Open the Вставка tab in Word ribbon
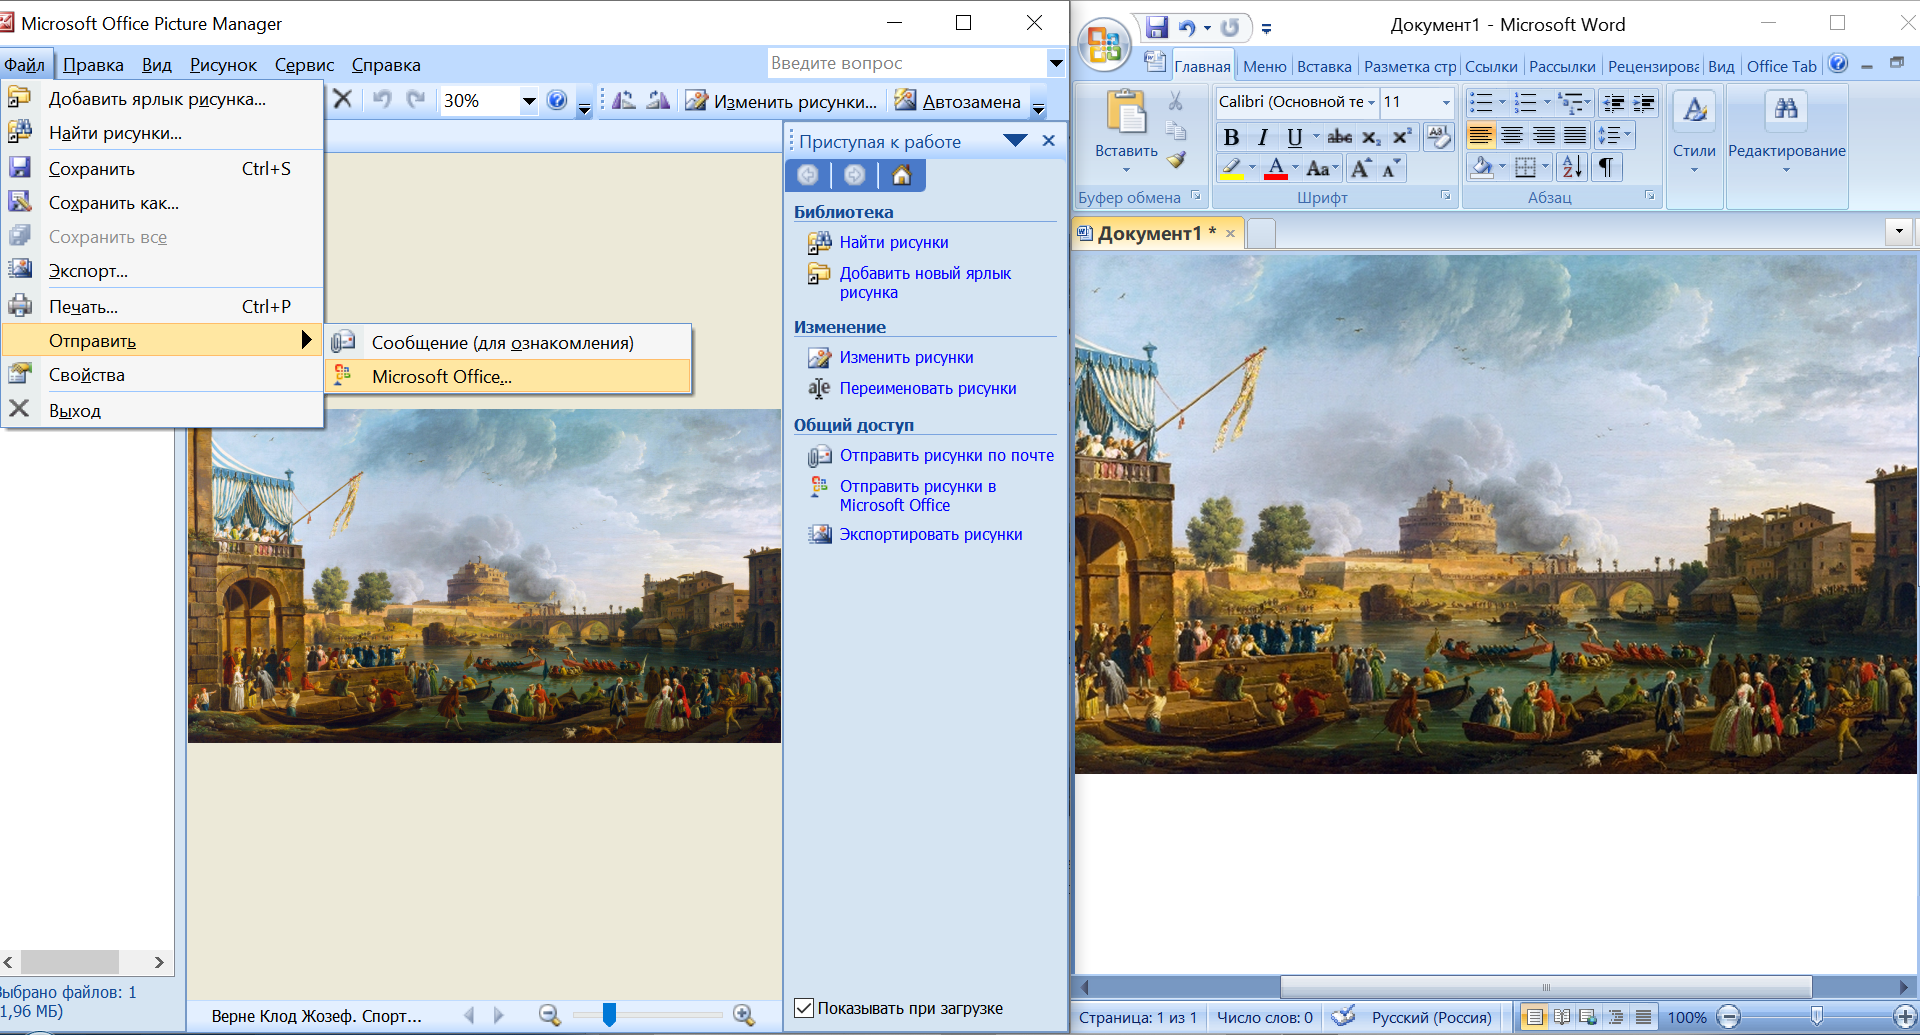This screenshot has height=1035, width=1920. click(1324, 67)
